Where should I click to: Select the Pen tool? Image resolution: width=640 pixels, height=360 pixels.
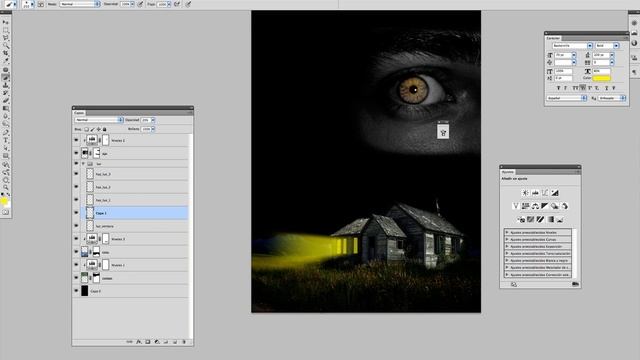[x=6, y=132]
